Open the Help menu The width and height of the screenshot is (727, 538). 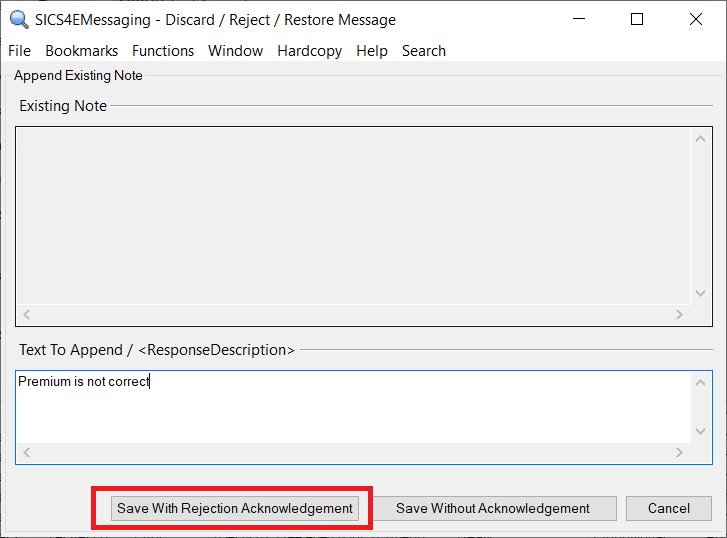pos(371,51)
